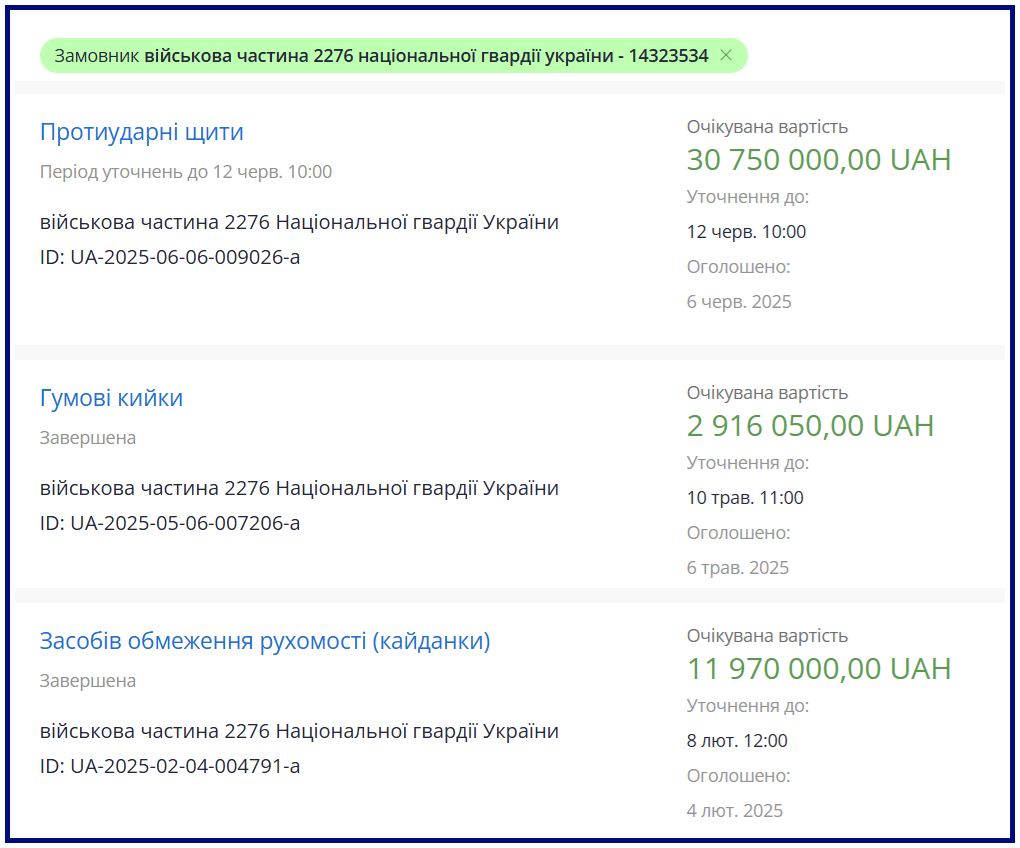1020x848 pixels.
Task: Open Засобів обмеження рухомості (кайданки) tender
Action: pos(265,641)
